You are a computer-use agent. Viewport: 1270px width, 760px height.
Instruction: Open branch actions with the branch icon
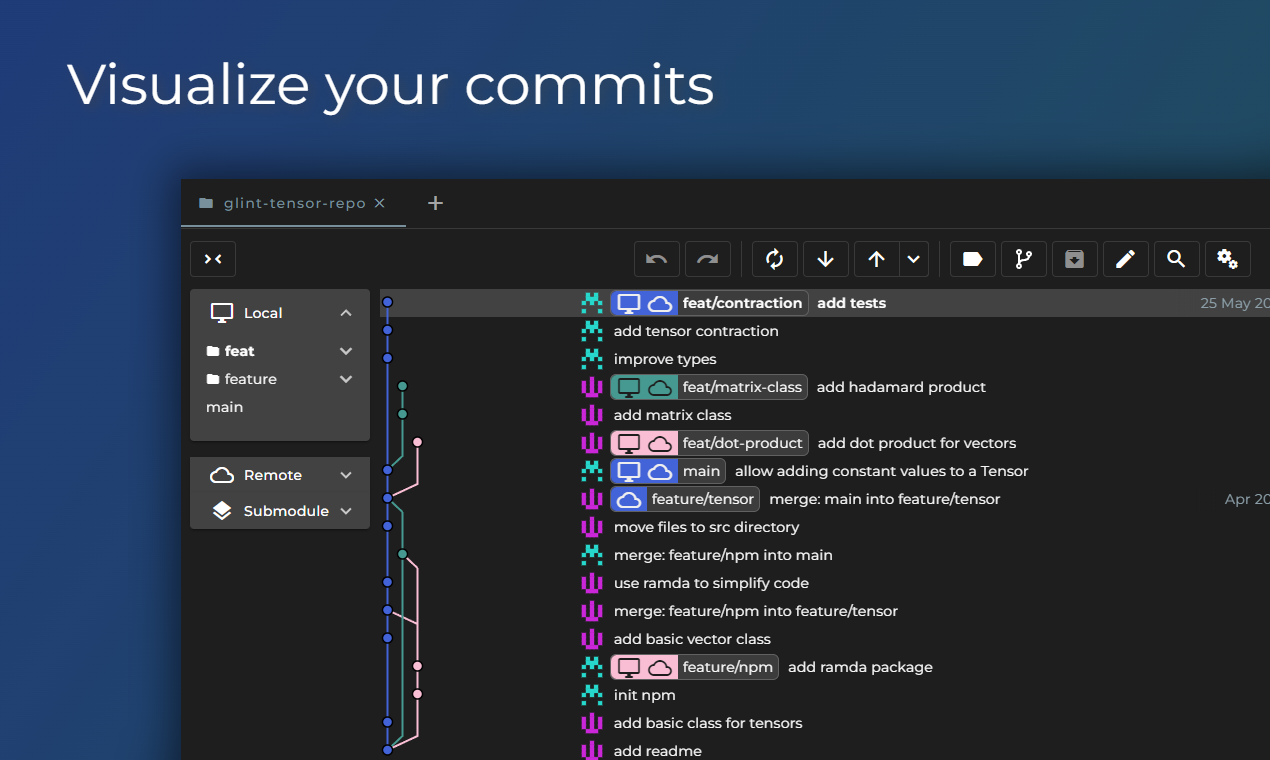pyautogui.click(x=1023, y=259)
